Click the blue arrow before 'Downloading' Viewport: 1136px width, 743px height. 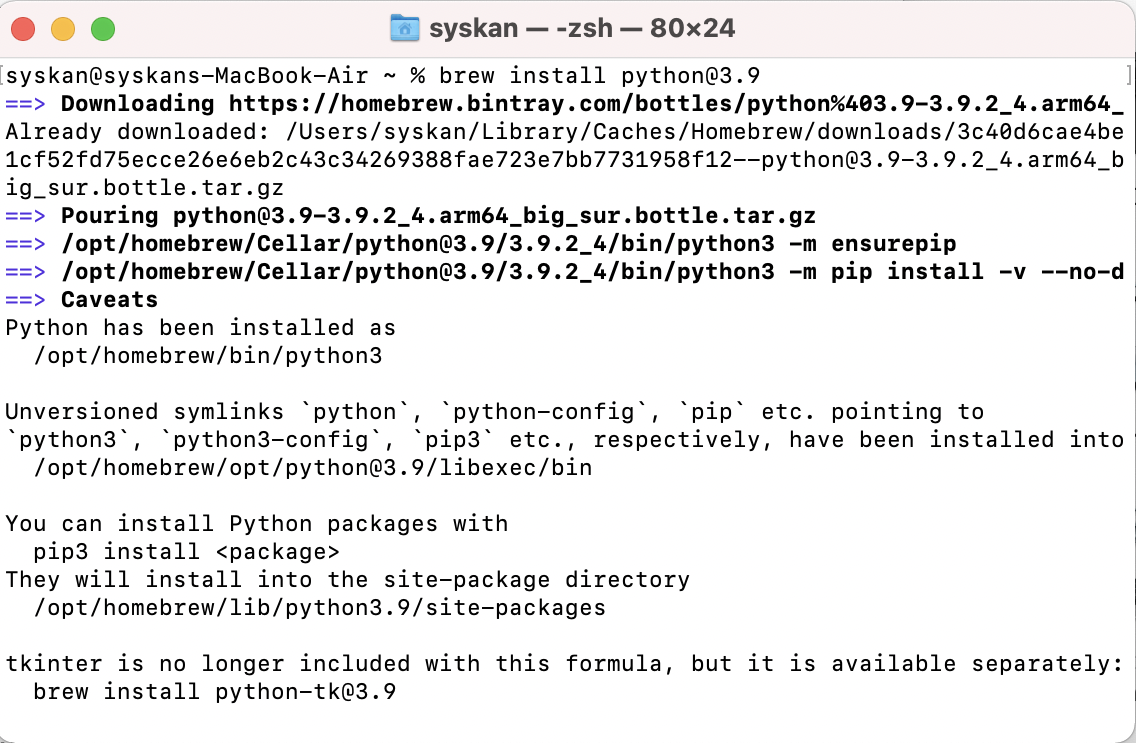25,104
